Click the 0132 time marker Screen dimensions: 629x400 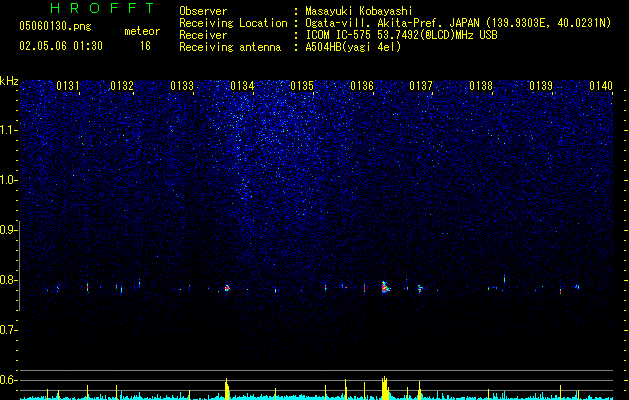122,86
